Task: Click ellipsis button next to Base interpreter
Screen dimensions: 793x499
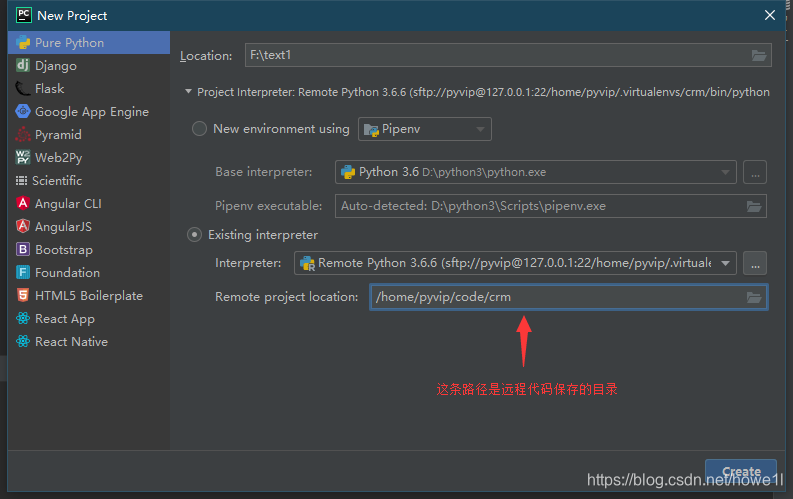Action: (755, 172)
